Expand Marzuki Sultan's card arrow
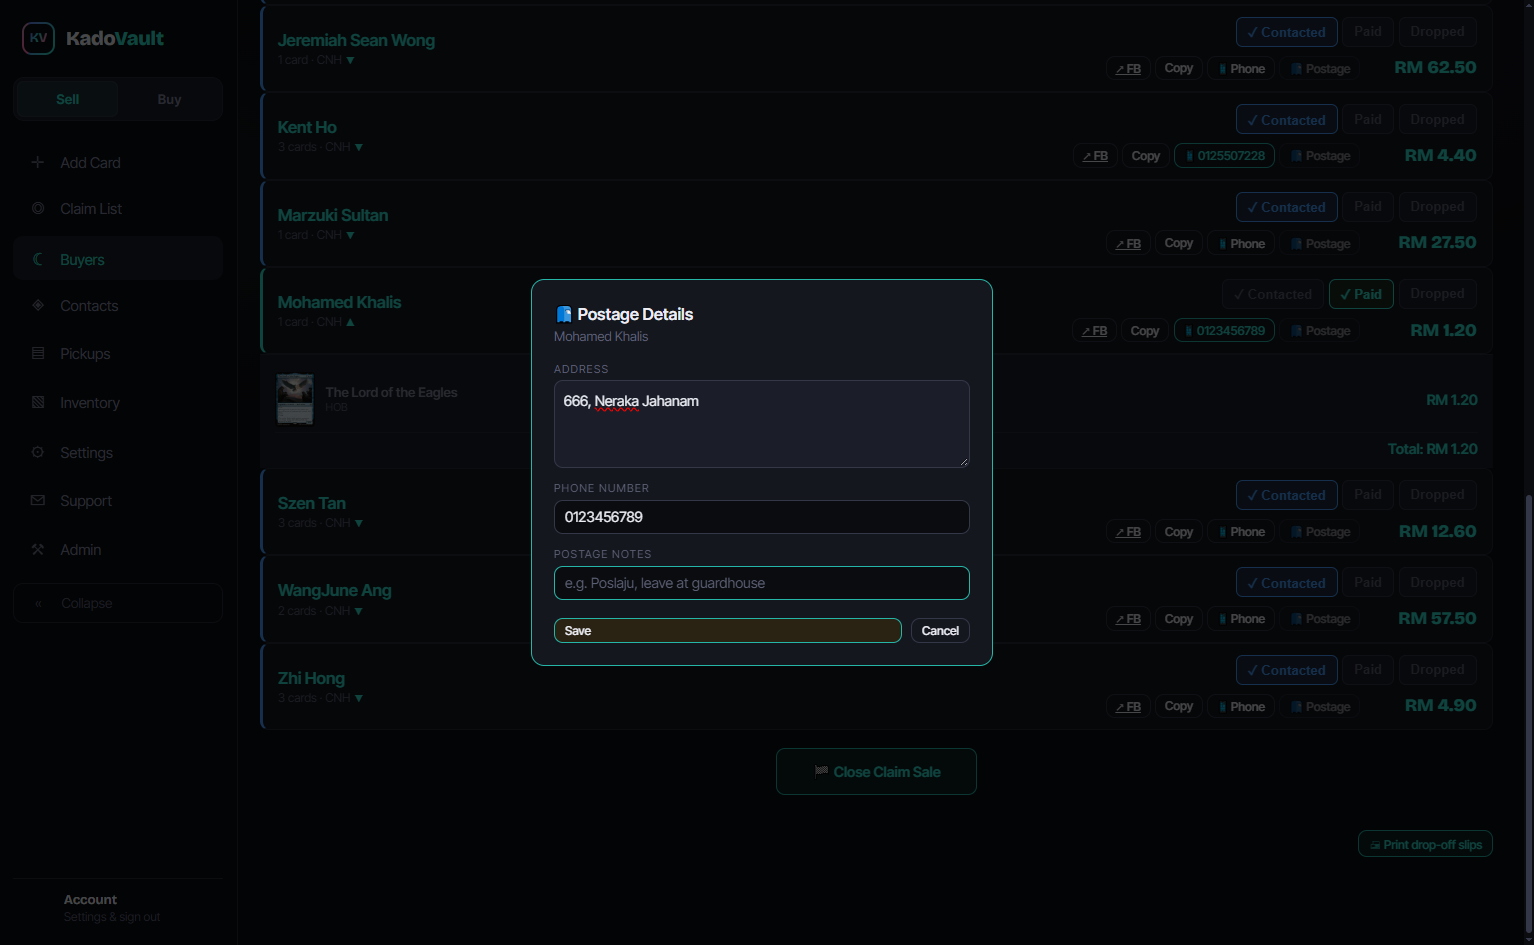 point(350,236)
